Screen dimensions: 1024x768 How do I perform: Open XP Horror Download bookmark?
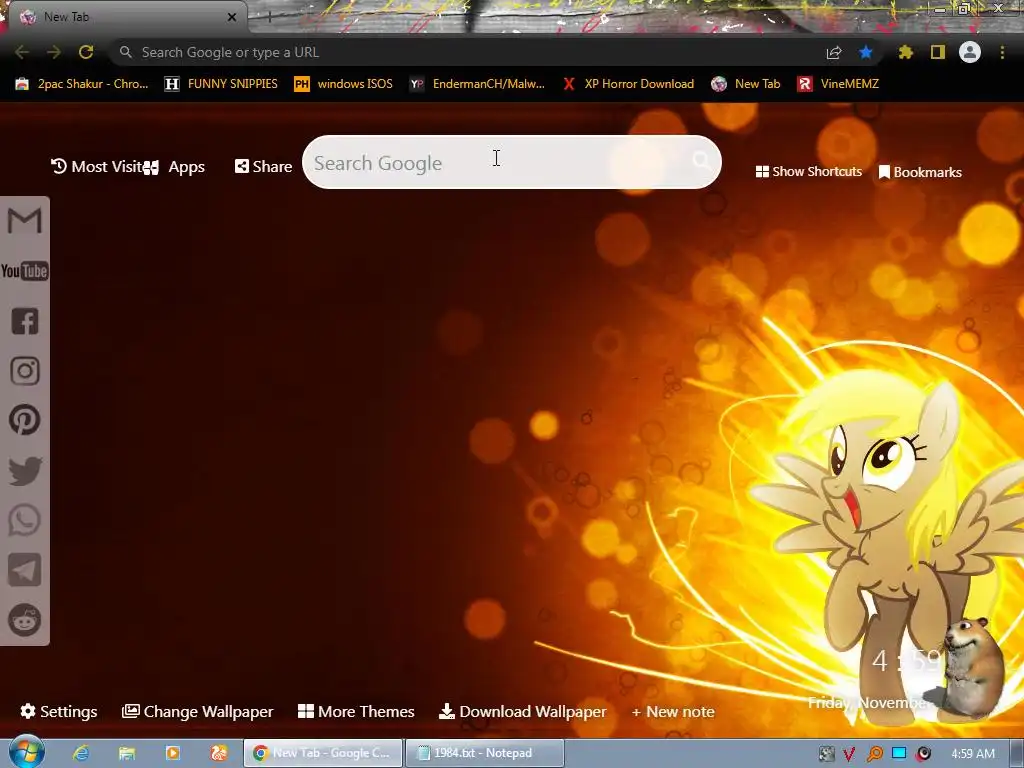628,84
